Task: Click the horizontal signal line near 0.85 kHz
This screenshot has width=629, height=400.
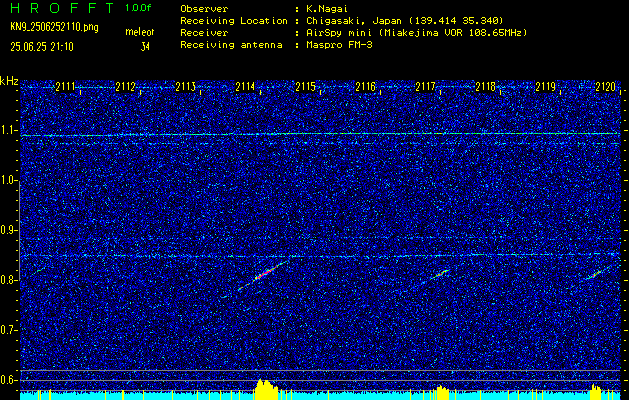Action: (x=320, y=255)
